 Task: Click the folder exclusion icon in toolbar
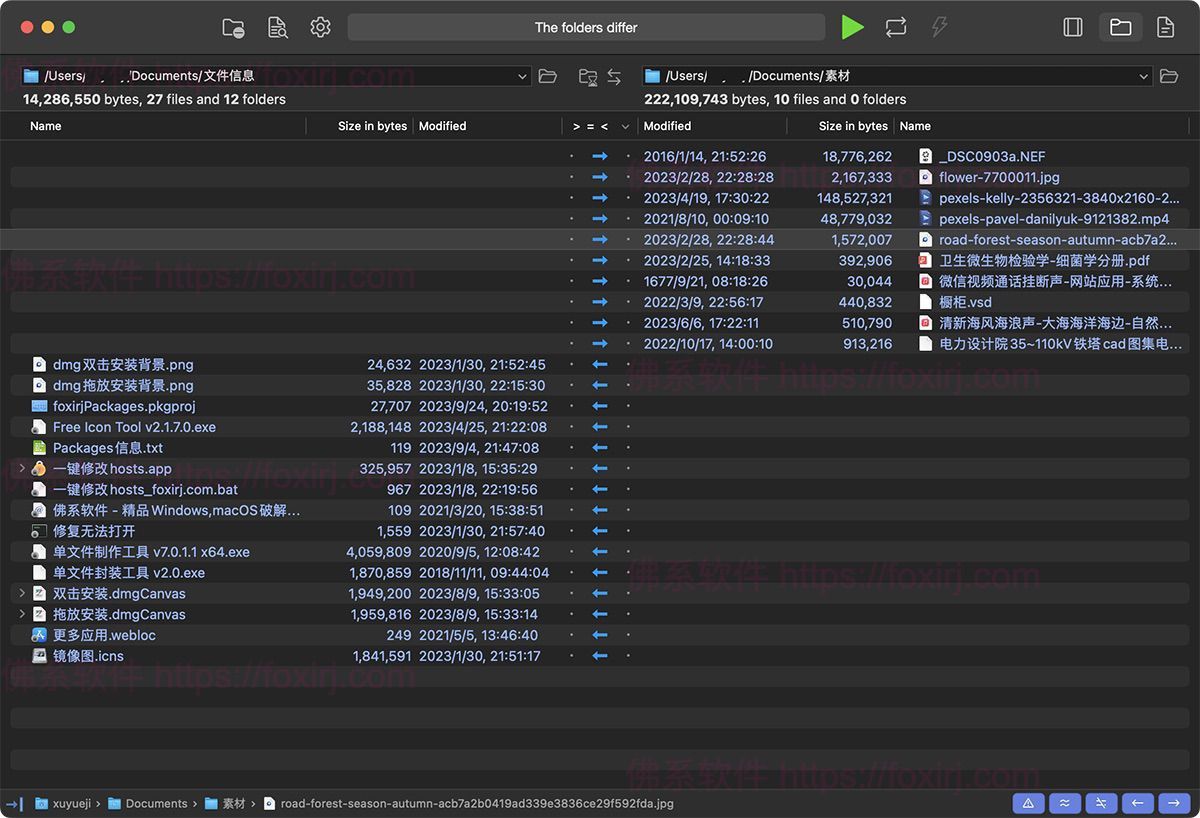click(x=233, y=28)
